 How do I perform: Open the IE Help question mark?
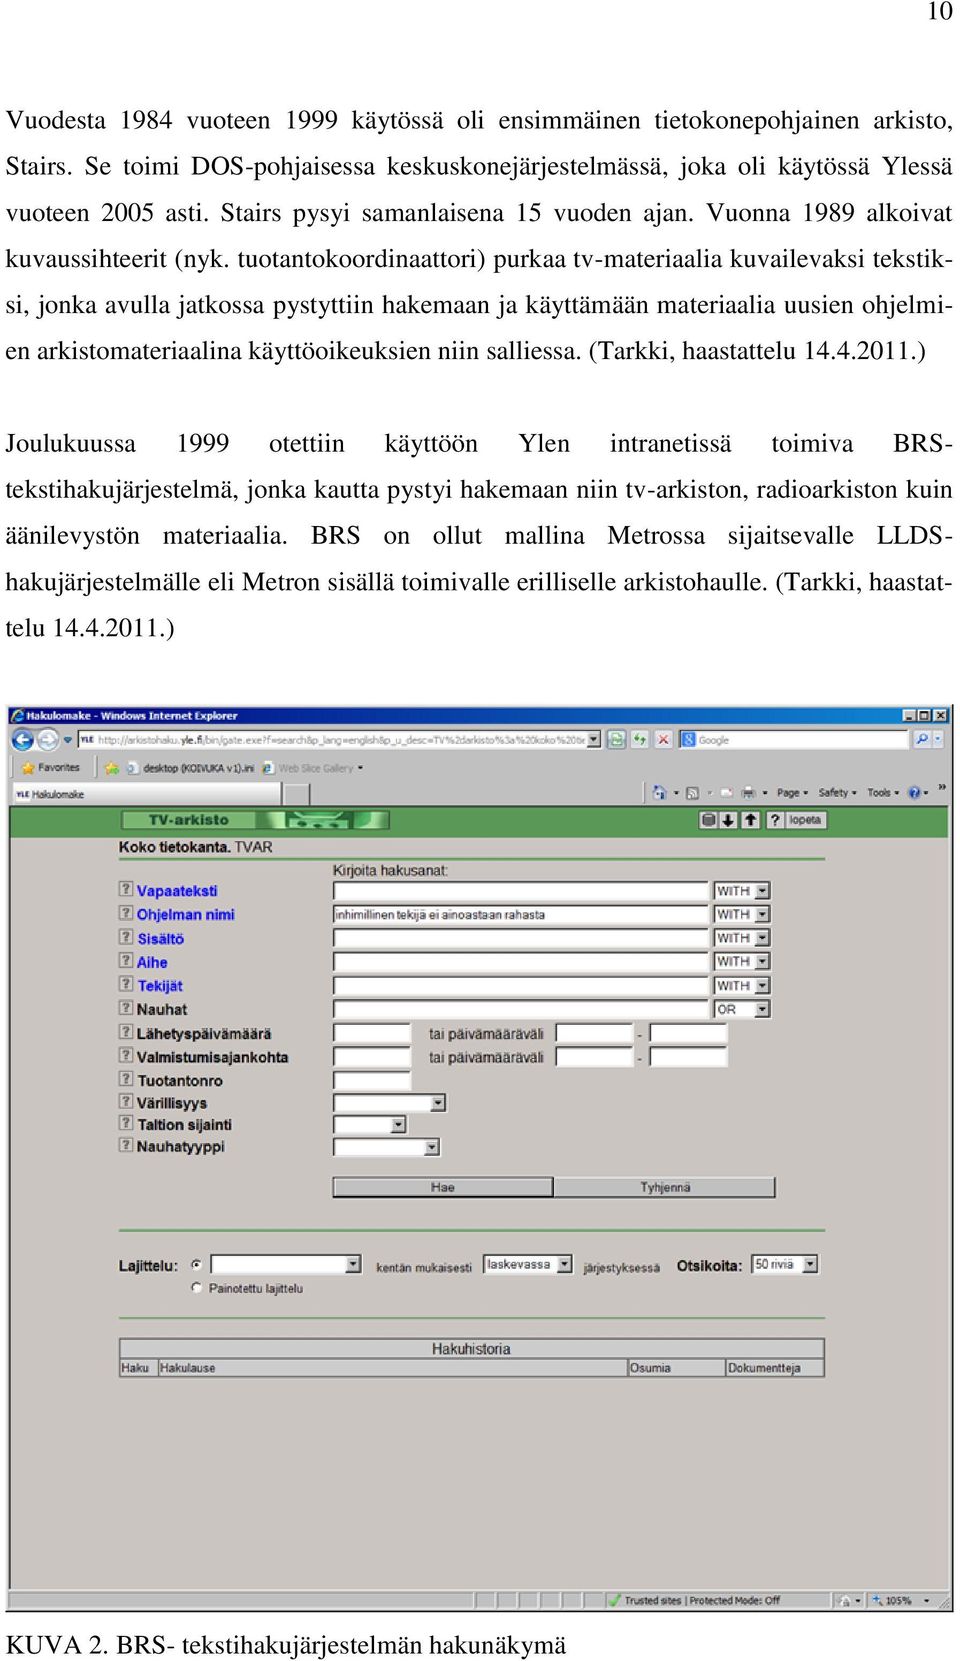click(914, 793)
